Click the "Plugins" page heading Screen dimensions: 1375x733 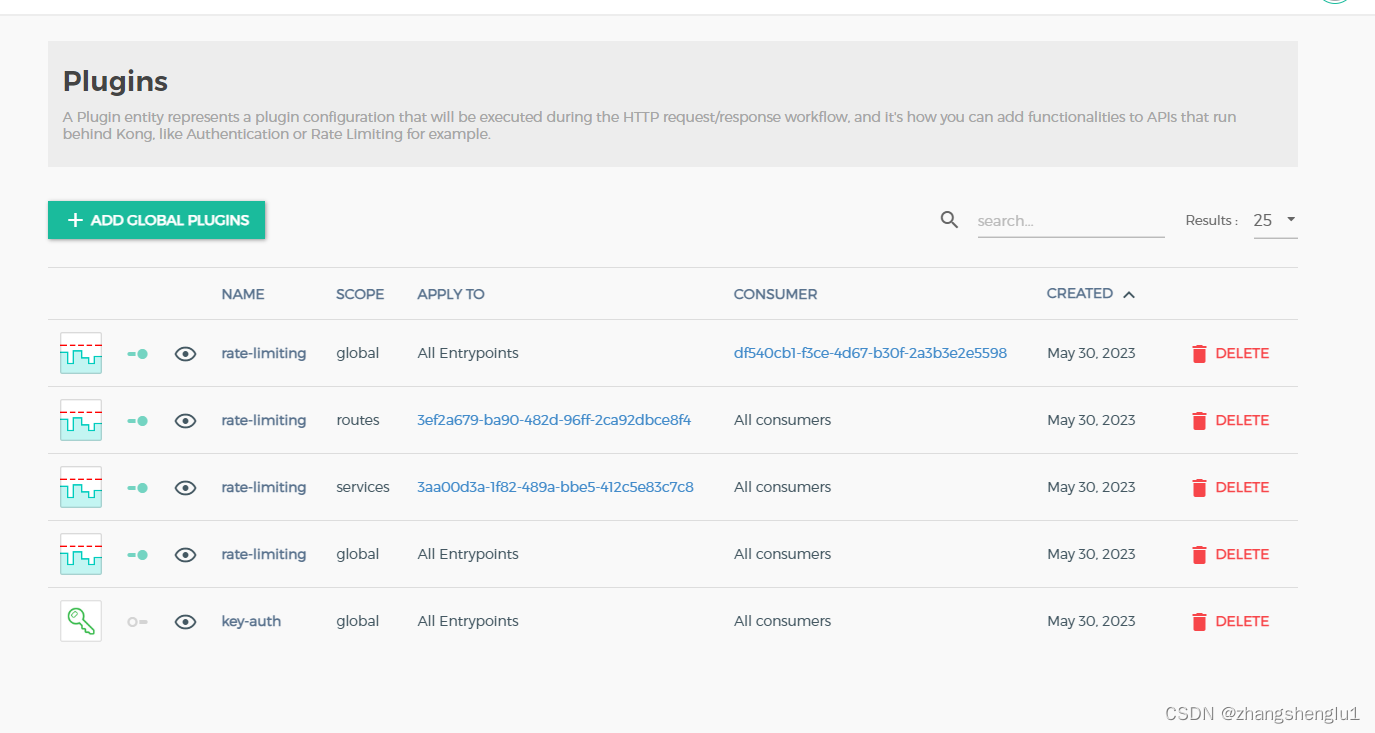[115, 82]
